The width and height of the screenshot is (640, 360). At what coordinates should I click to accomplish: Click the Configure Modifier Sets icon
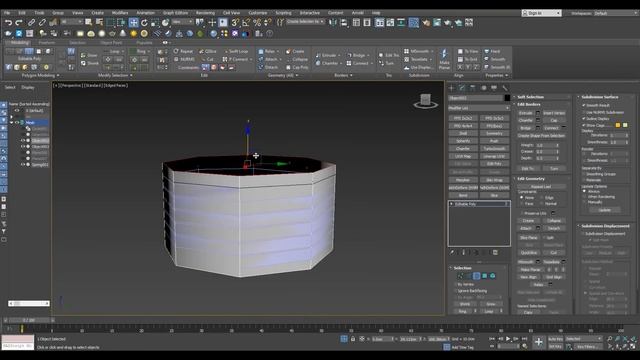(x=495, y=253)
